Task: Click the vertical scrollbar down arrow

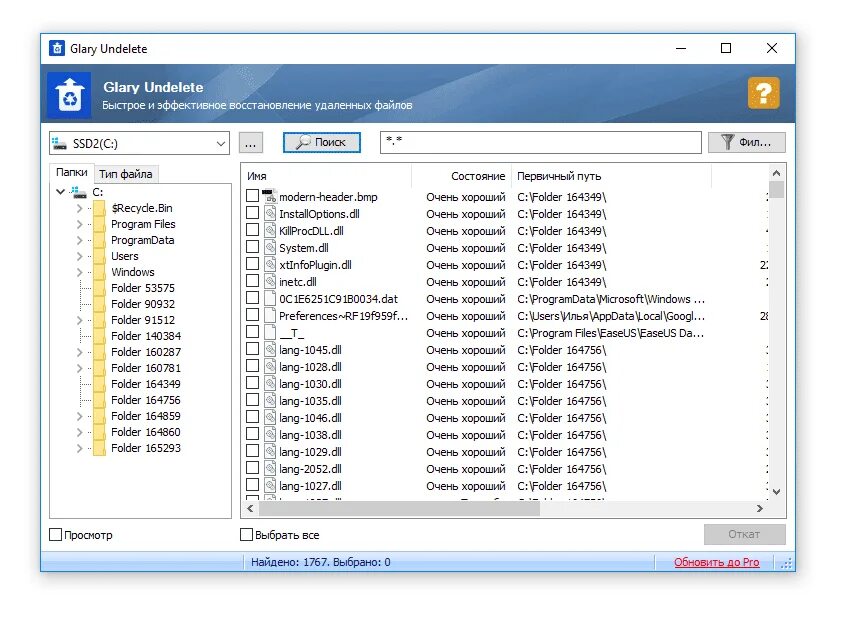Action: (776, 491)
